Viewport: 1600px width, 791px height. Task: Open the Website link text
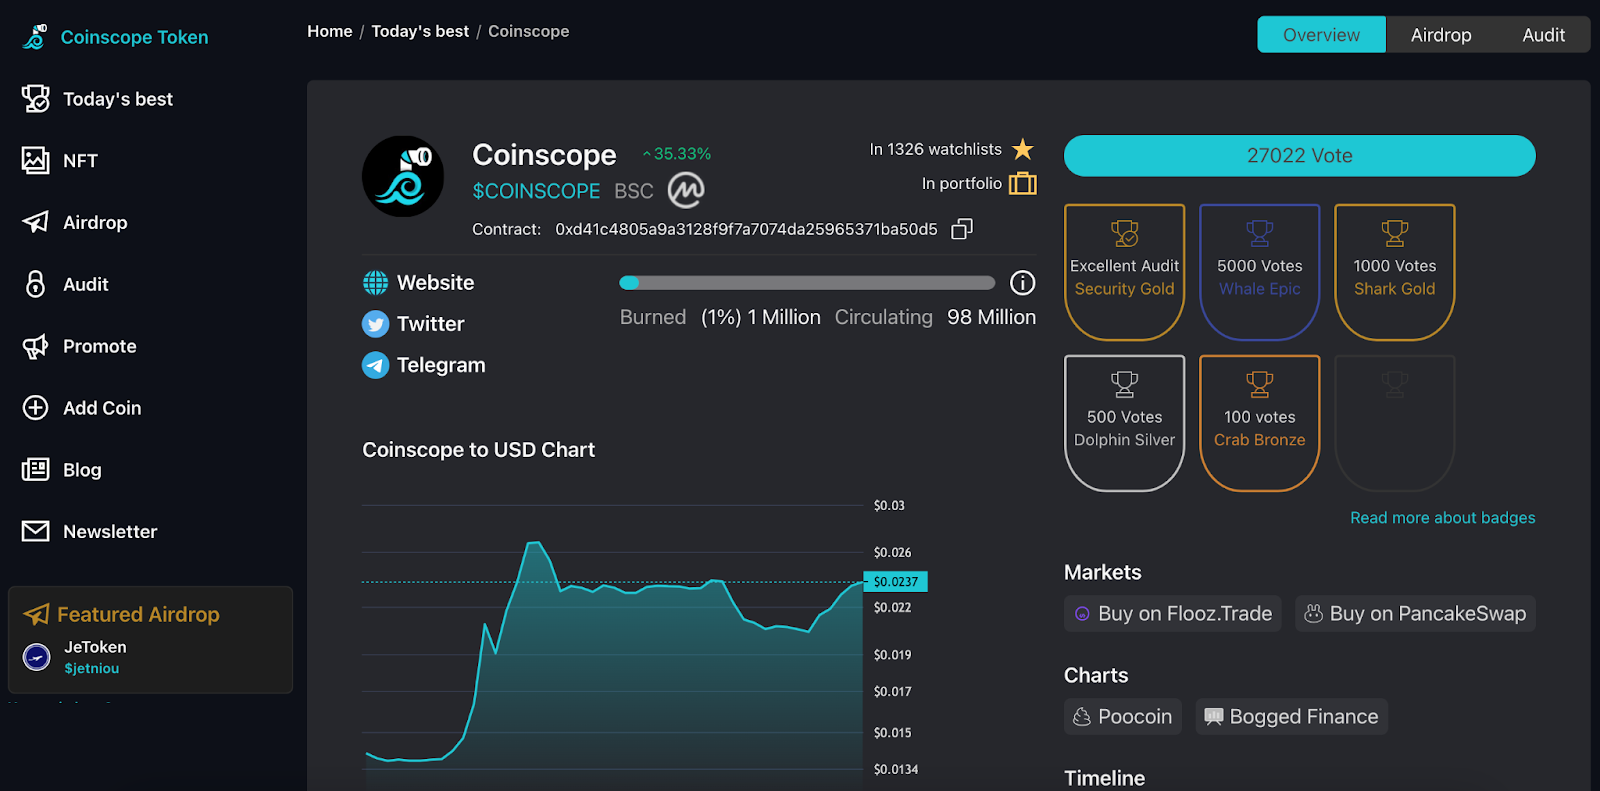click(436, 283)
